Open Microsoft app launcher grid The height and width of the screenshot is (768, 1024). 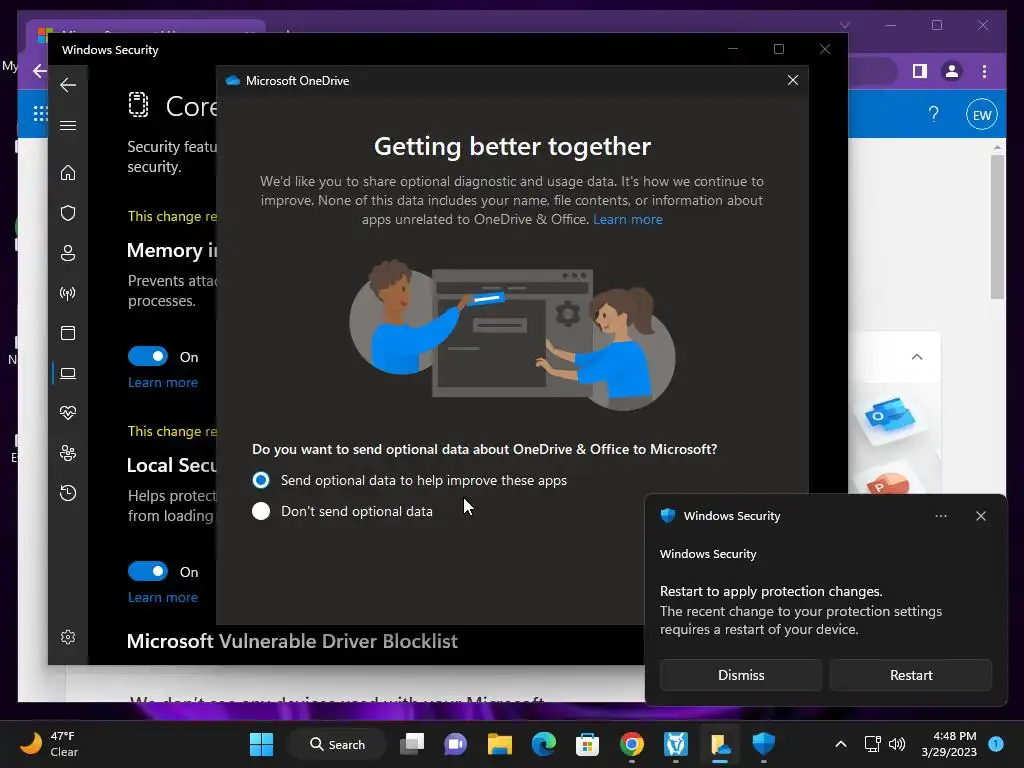click(40, 114)
